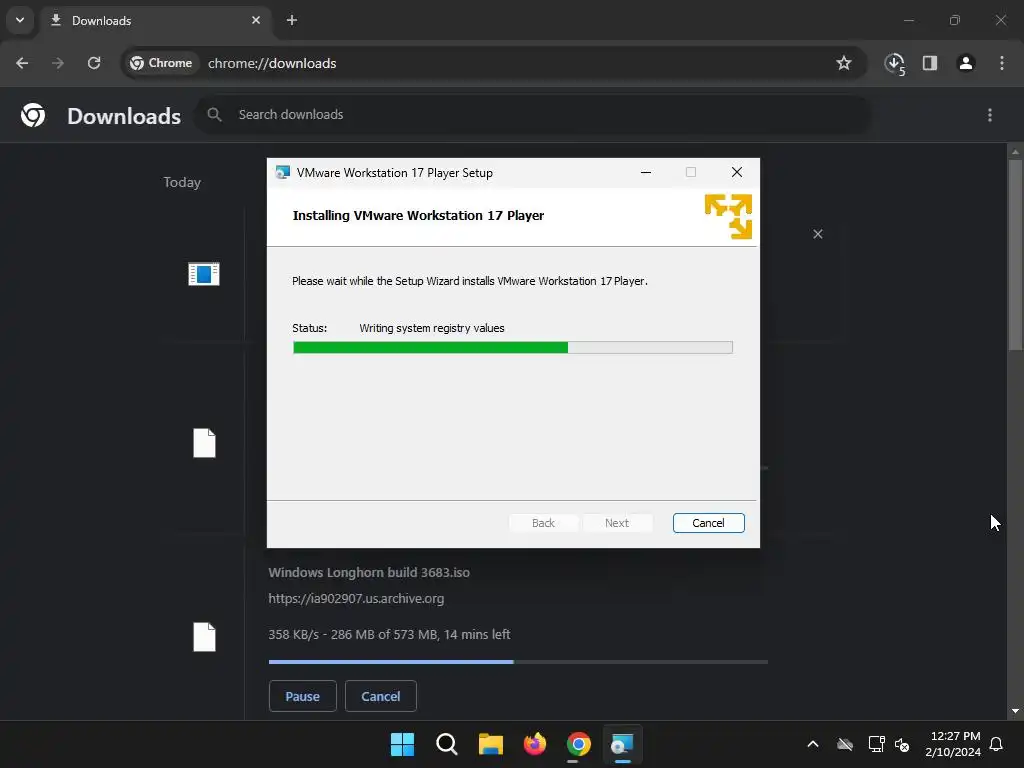This screenshot has height=768, width=1024.
Task: Open network status tray icon
Action: pyautogui.click(x=876, y=744)
